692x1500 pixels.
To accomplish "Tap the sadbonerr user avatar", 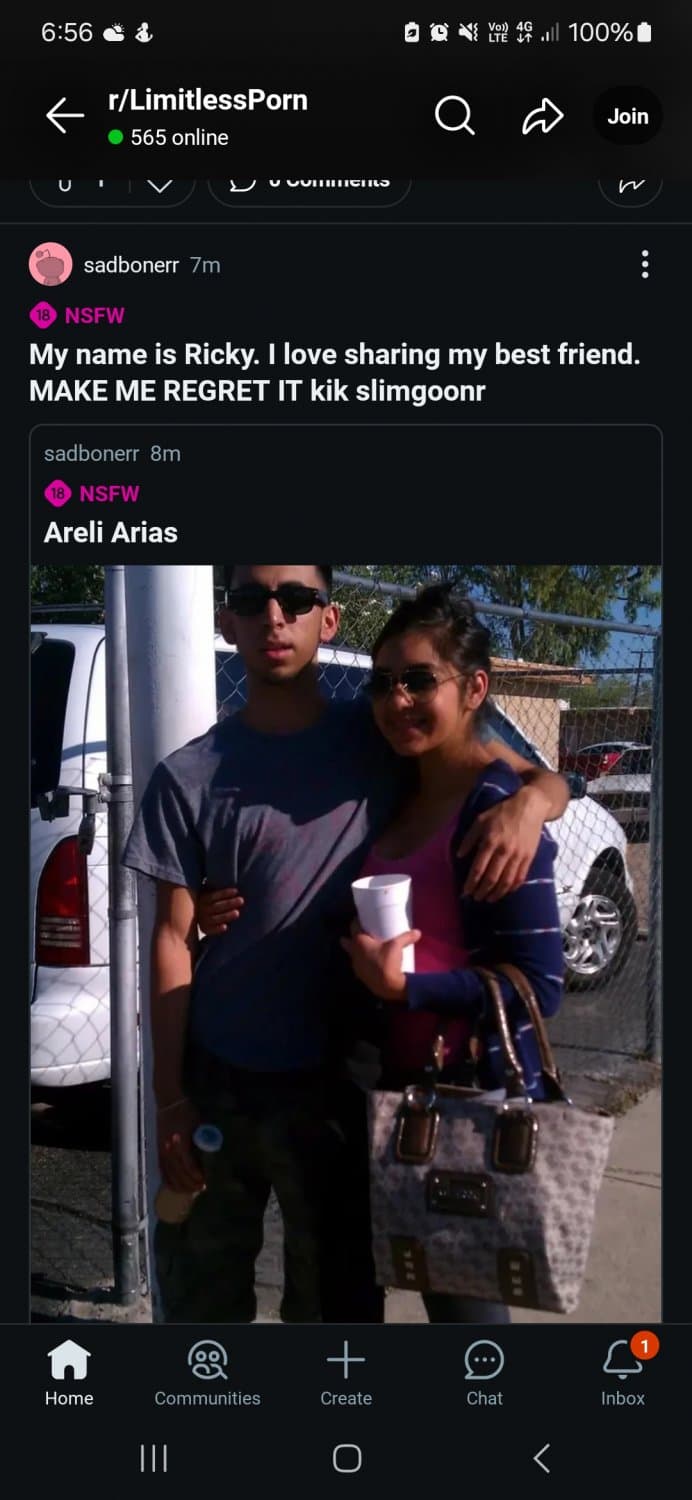I will pyautogui.click(x=51, y=264).
